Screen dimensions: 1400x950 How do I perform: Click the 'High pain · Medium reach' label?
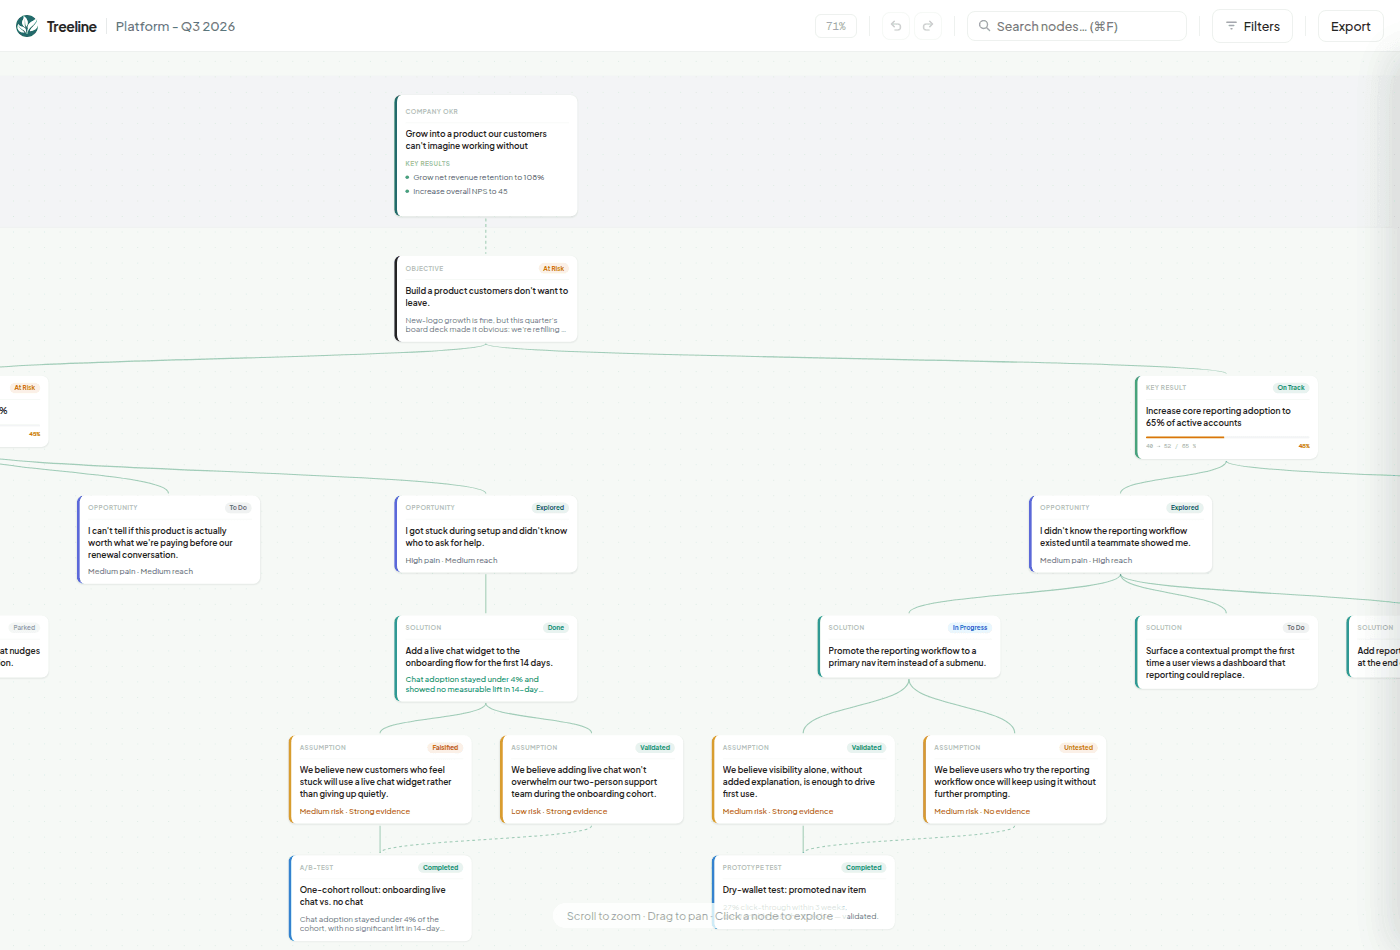click(451, 561)
